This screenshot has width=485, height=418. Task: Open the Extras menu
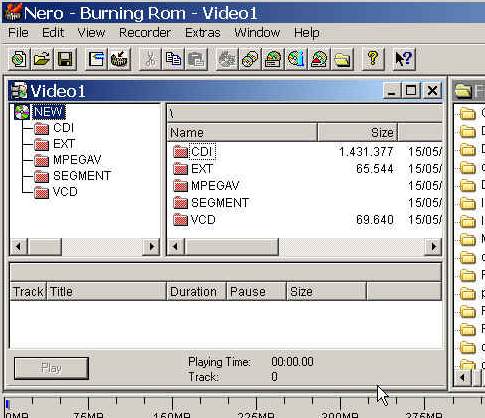tap(203, 33)
